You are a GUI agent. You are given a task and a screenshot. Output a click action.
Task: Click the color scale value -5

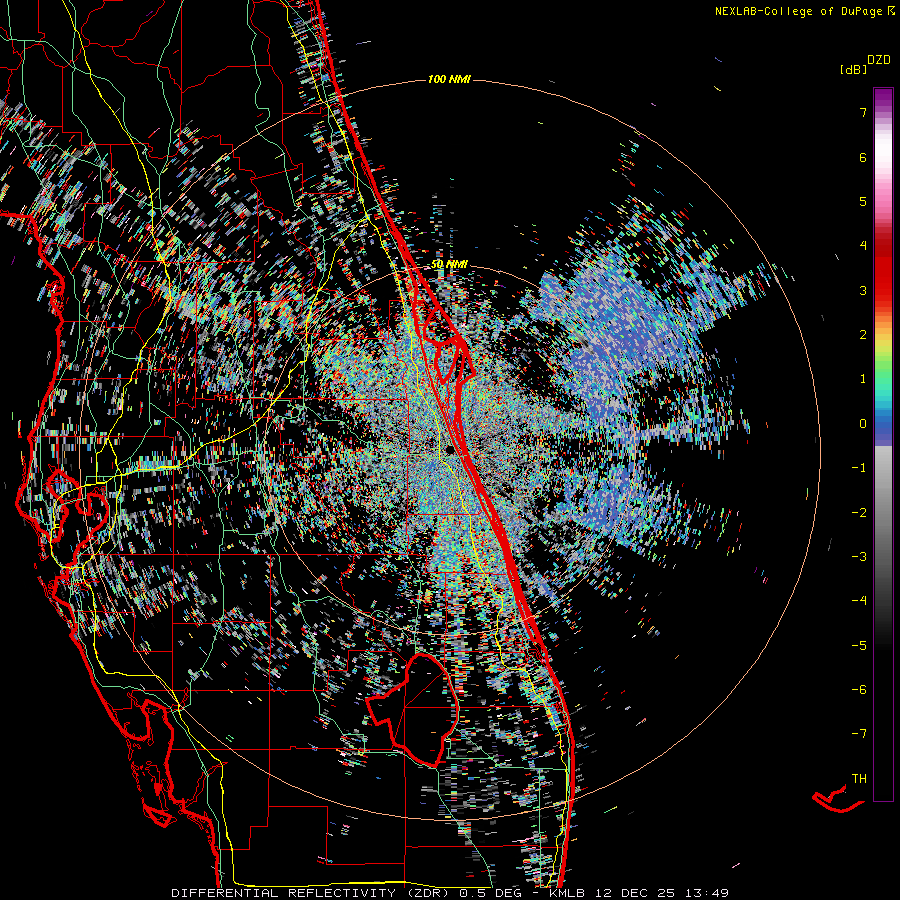pos(859,645)
